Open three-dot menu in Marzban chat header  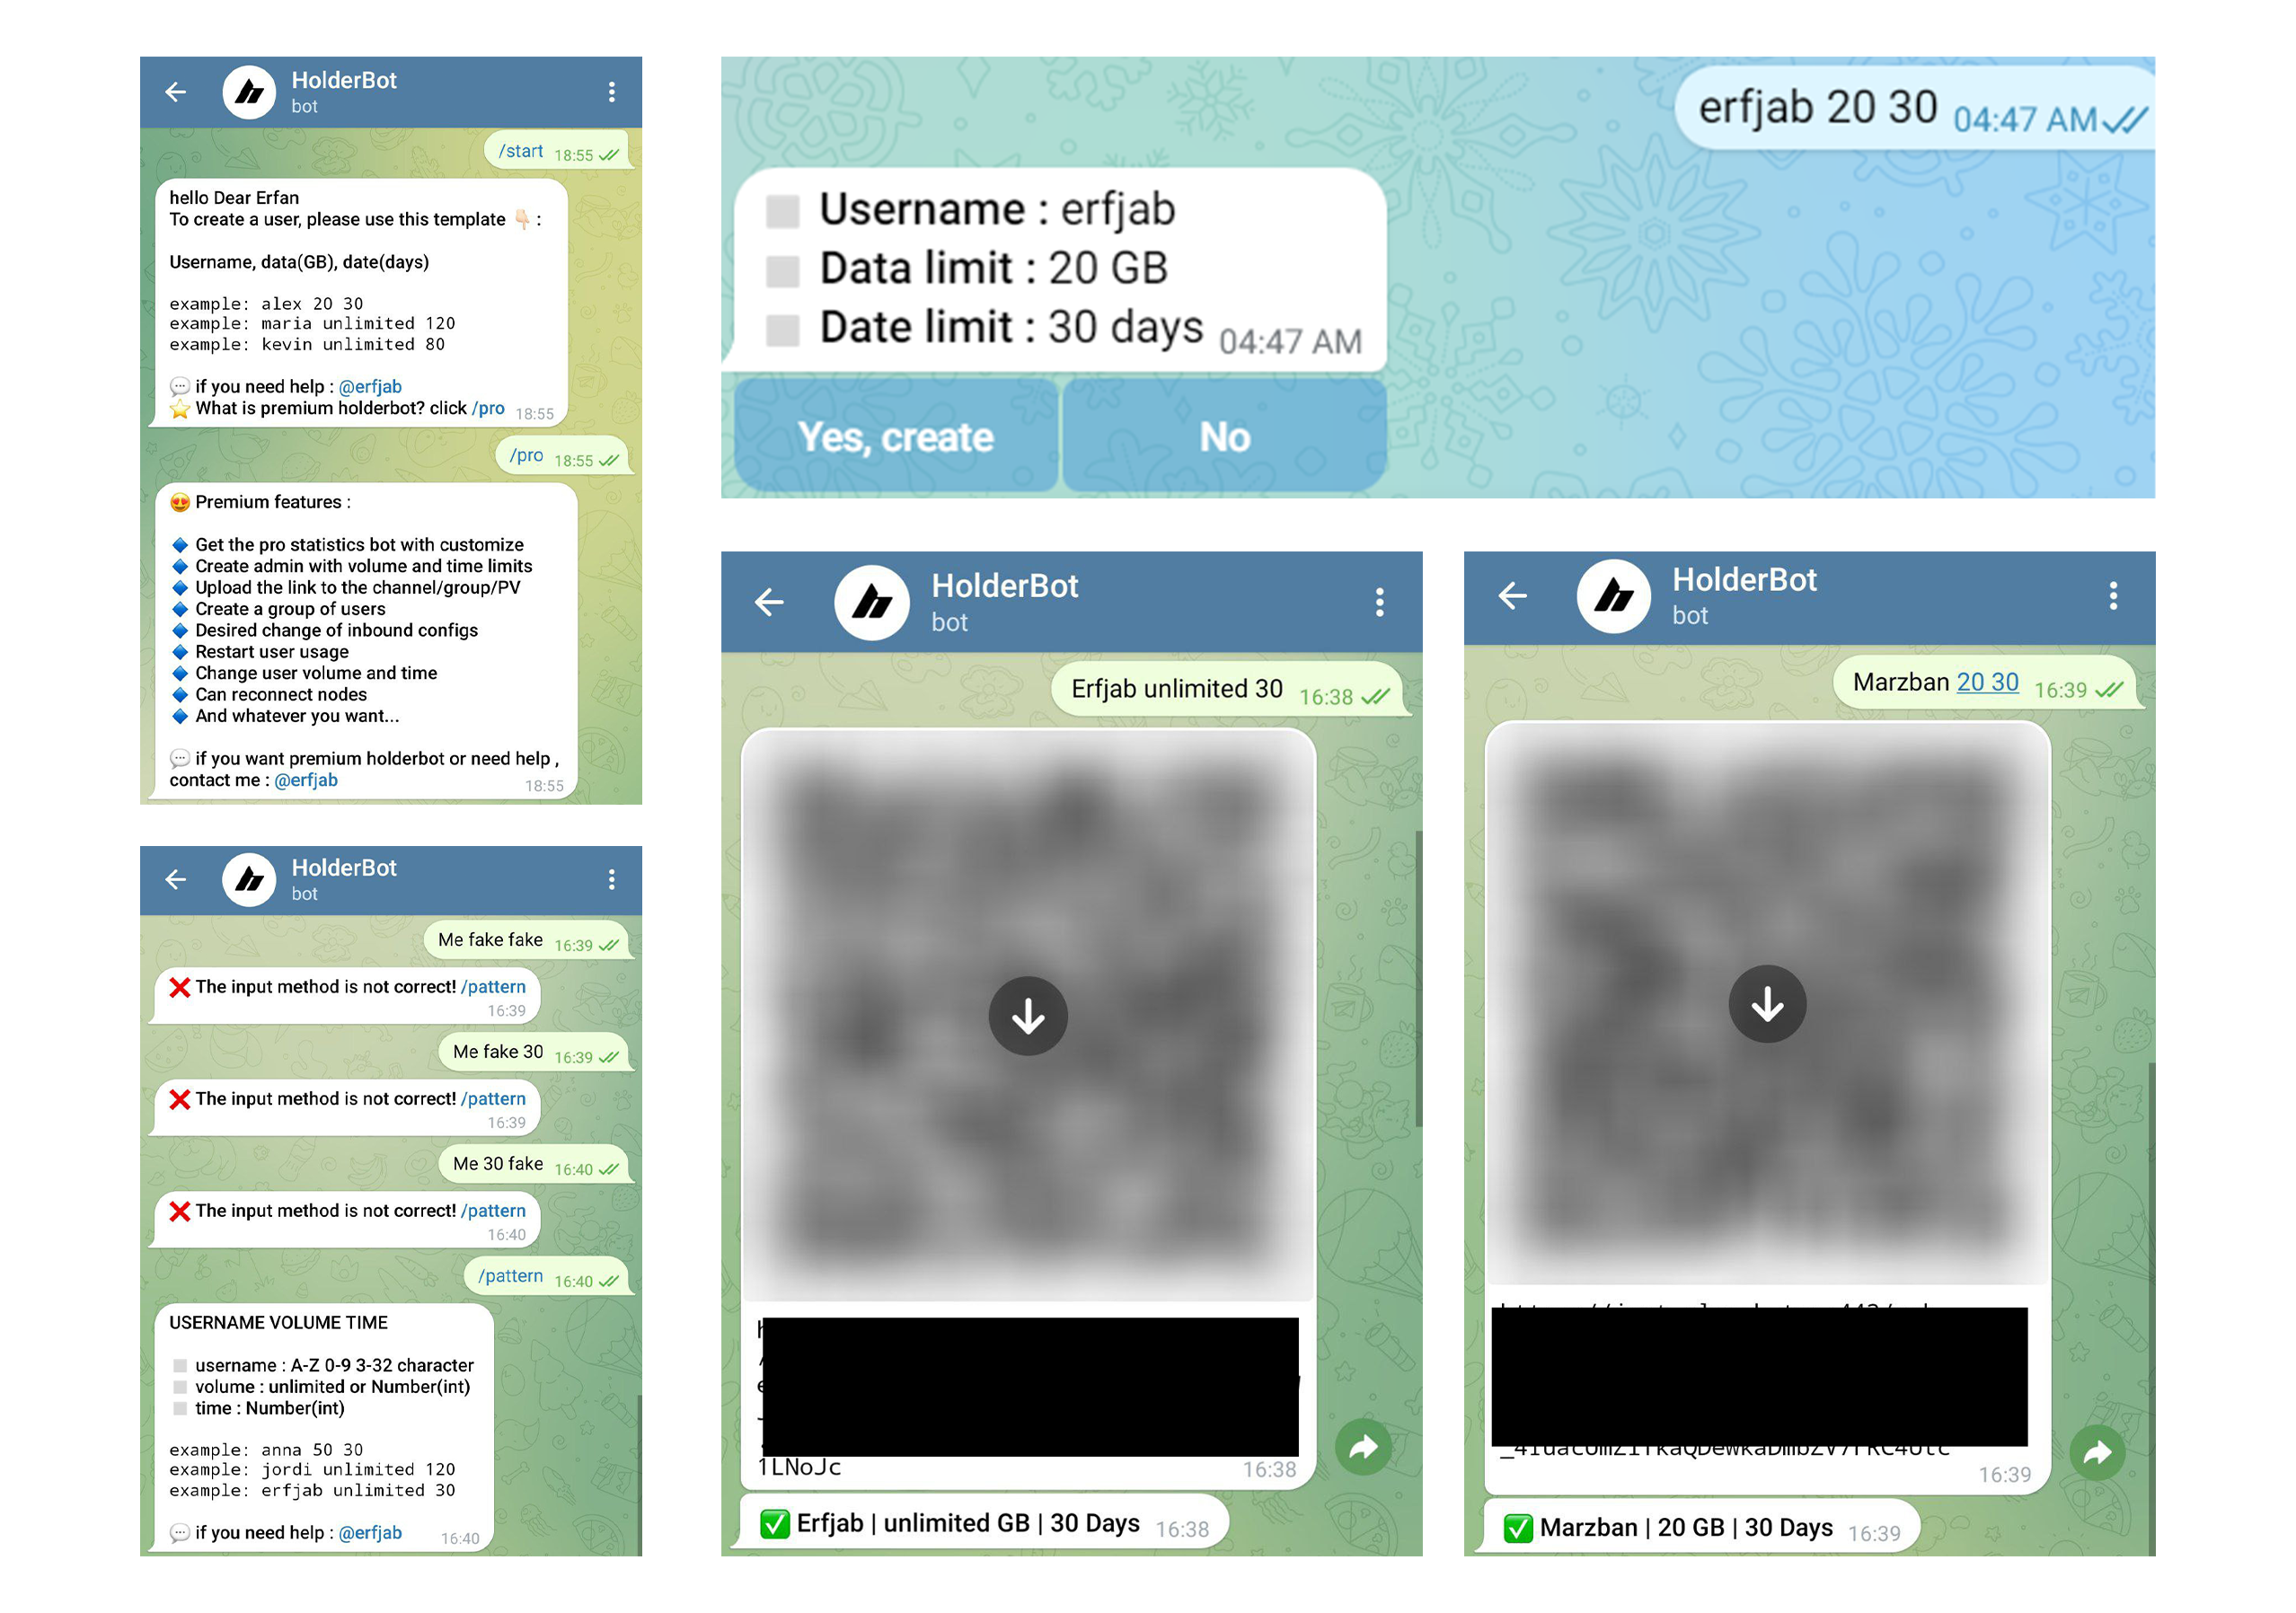tap(2112, 596)
